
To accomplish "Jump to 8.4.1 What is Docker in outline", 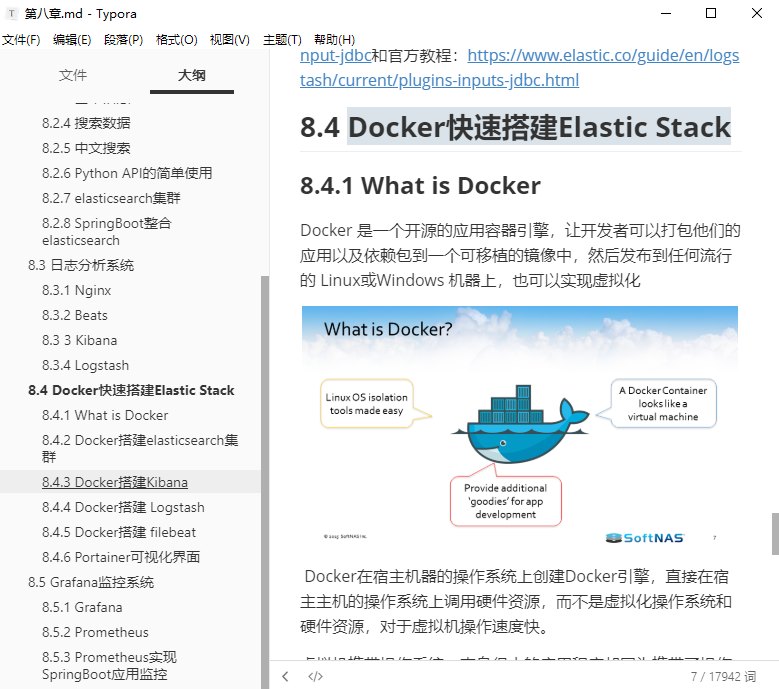I will point(105,415).
